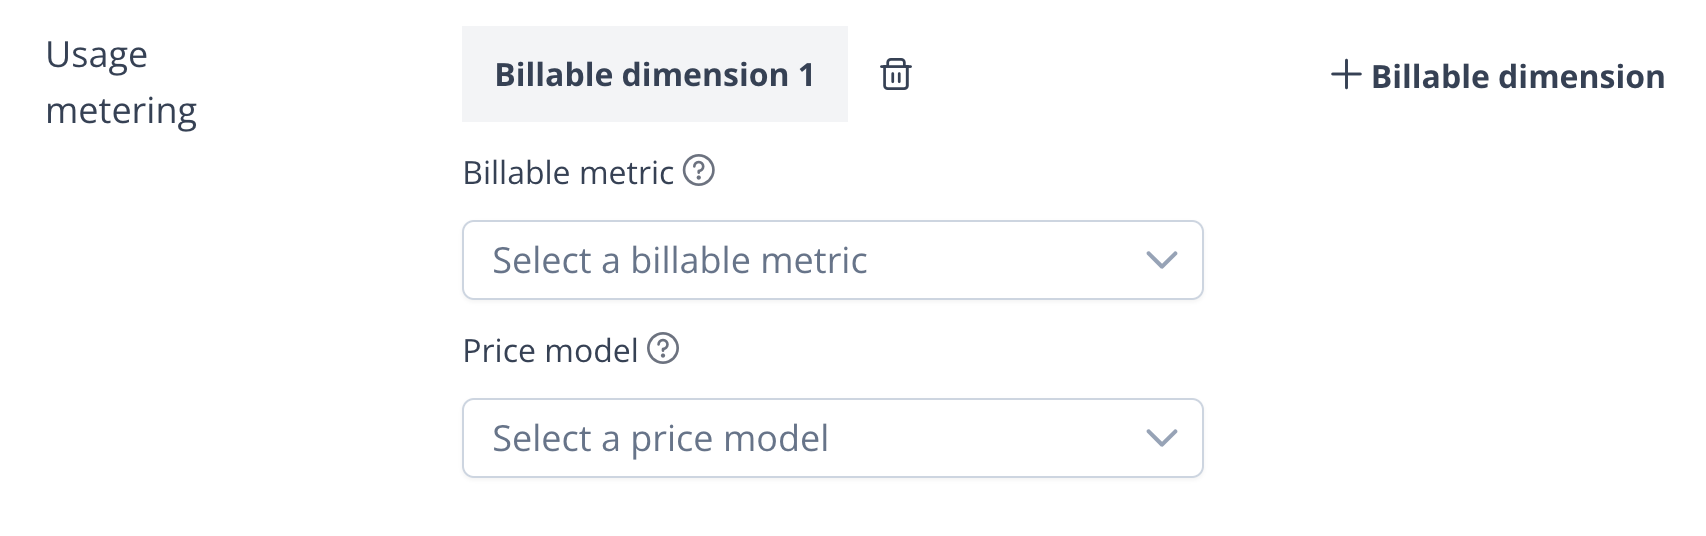
Task: Delete Billable dimension 1 with trash icon
Action: pos(895,75)
